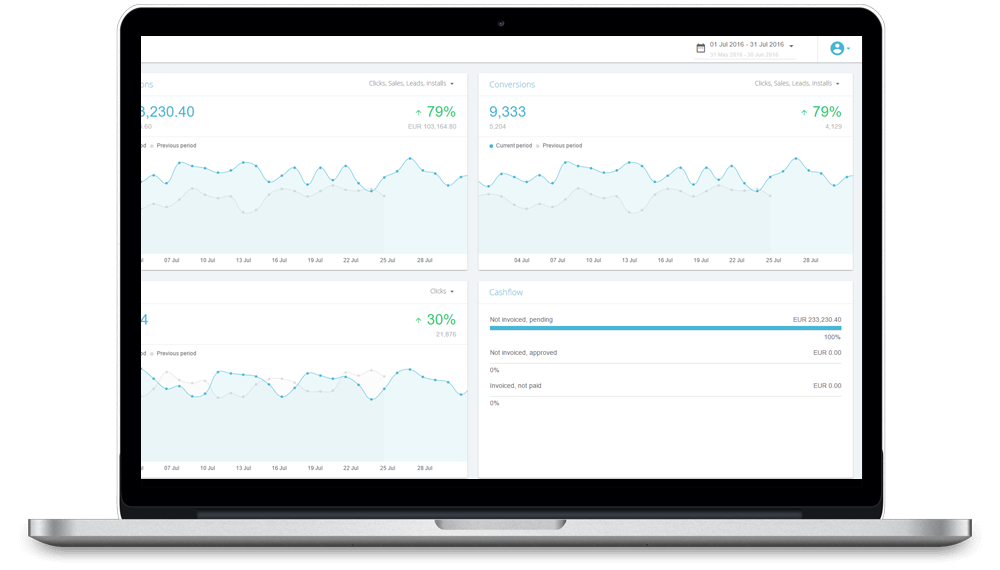Screen dimensions: 1000x570
Task: Click the Cashflow panel title
Action: click(x=506, y=292)
